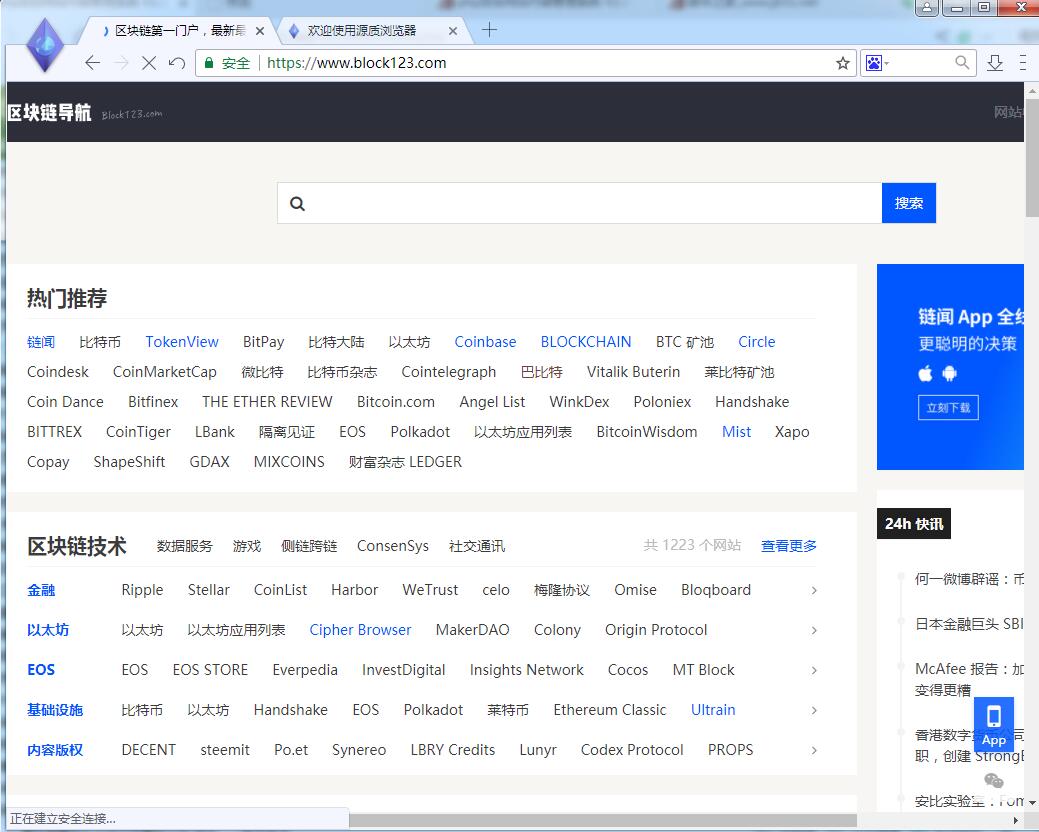Click the browser back arrow
Screen dimensions: 1039x832
(92, 63)
